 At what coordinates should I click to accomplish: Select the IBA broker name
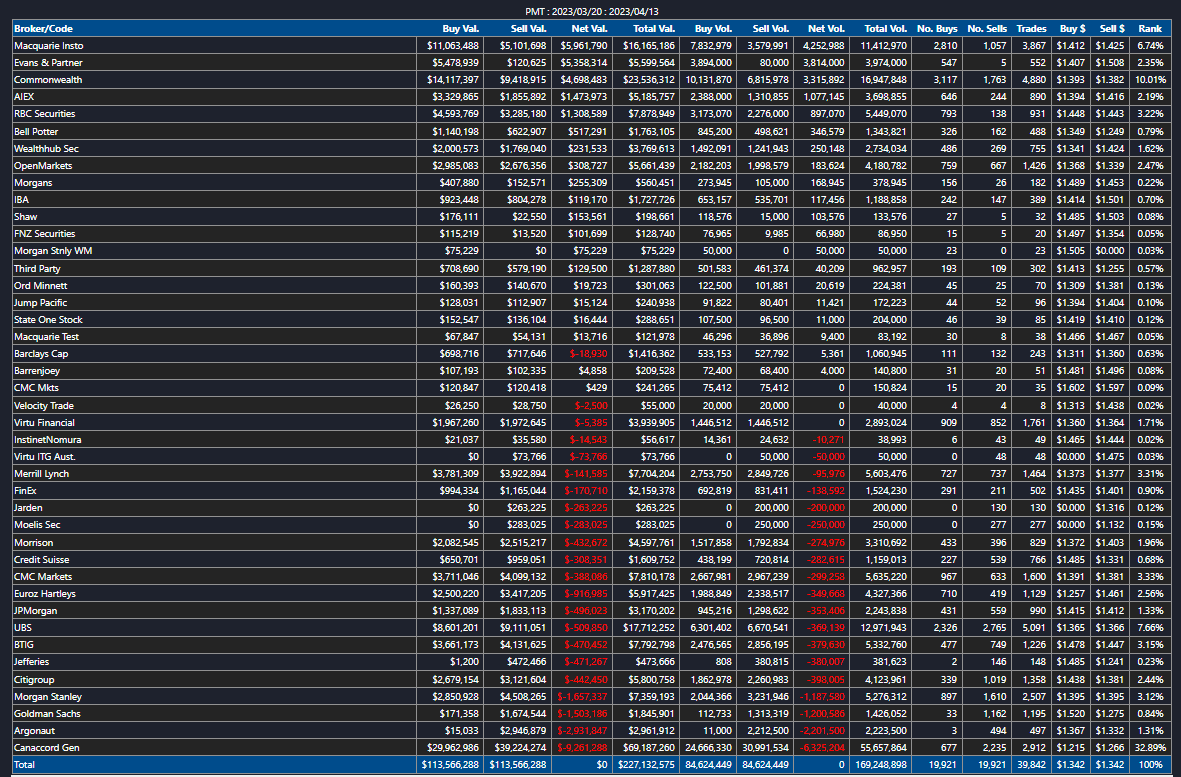click(x=21, y=200)
